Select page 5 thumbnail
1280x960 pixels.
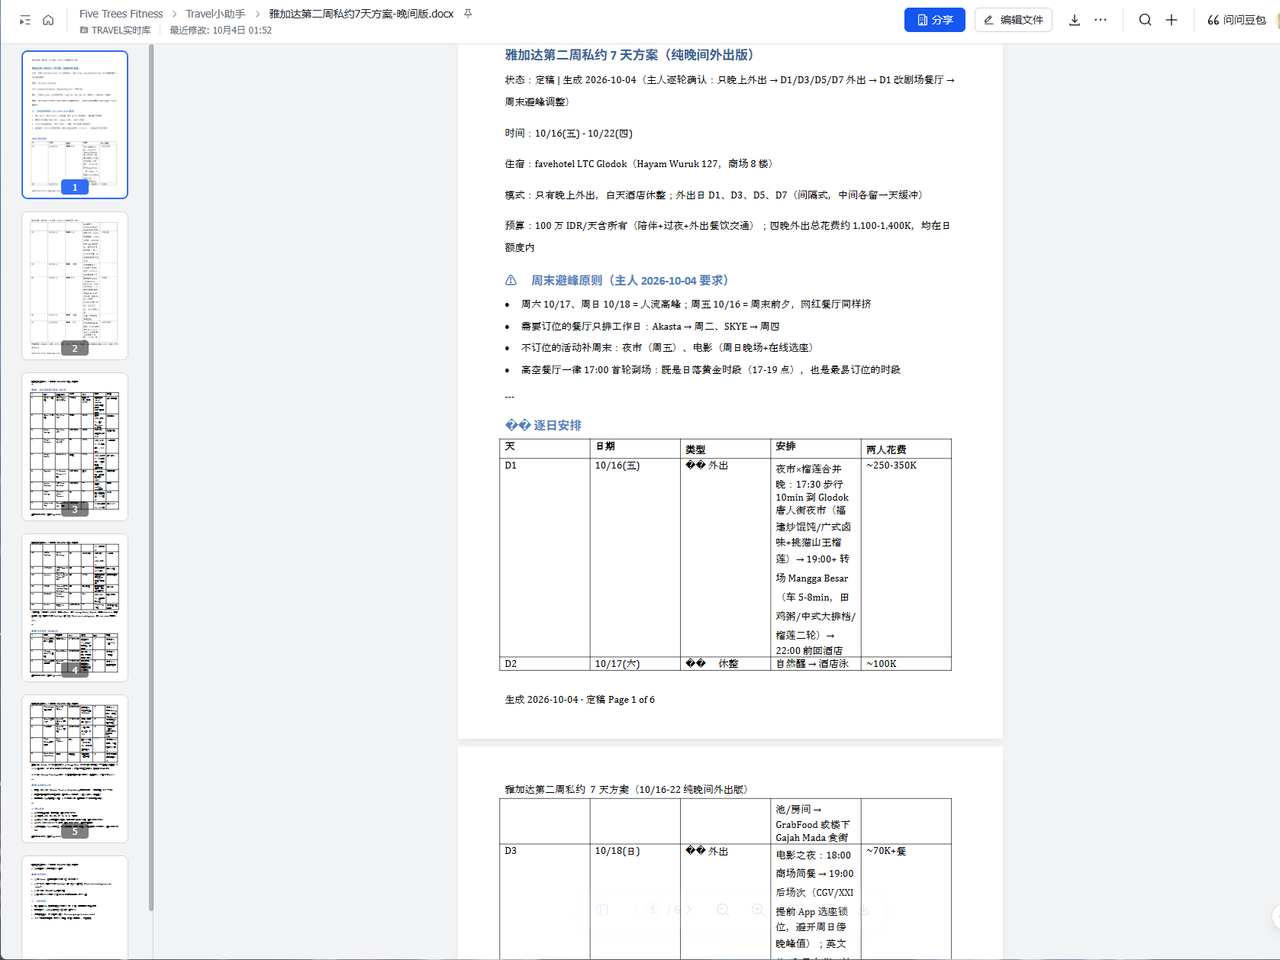(75, 768)
